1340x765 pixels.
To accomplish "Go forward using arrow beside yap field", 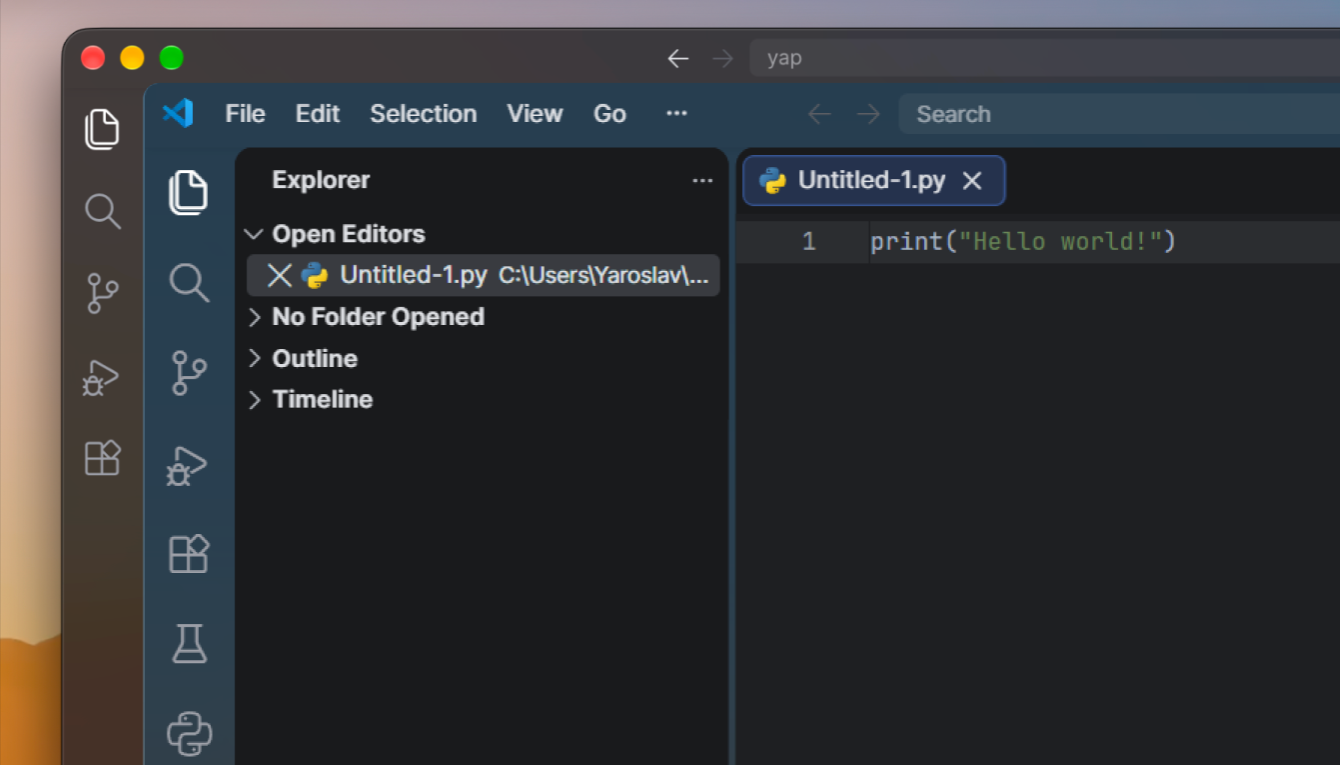I will [x=722, y=58].
